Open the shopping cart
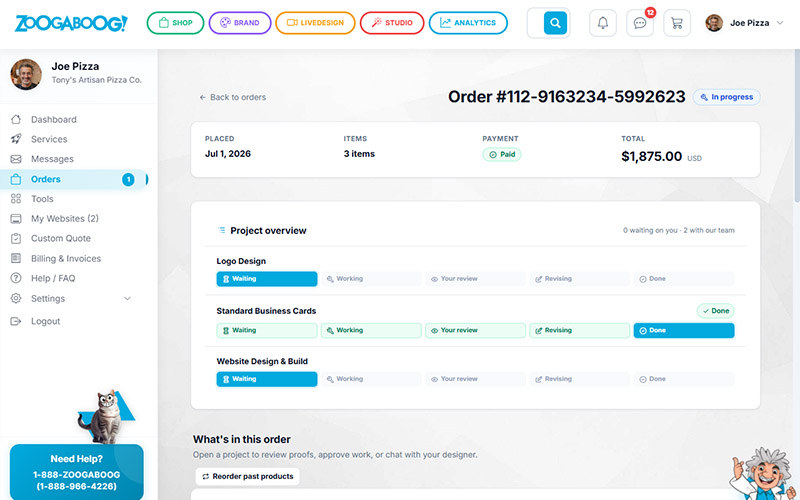 677,23
